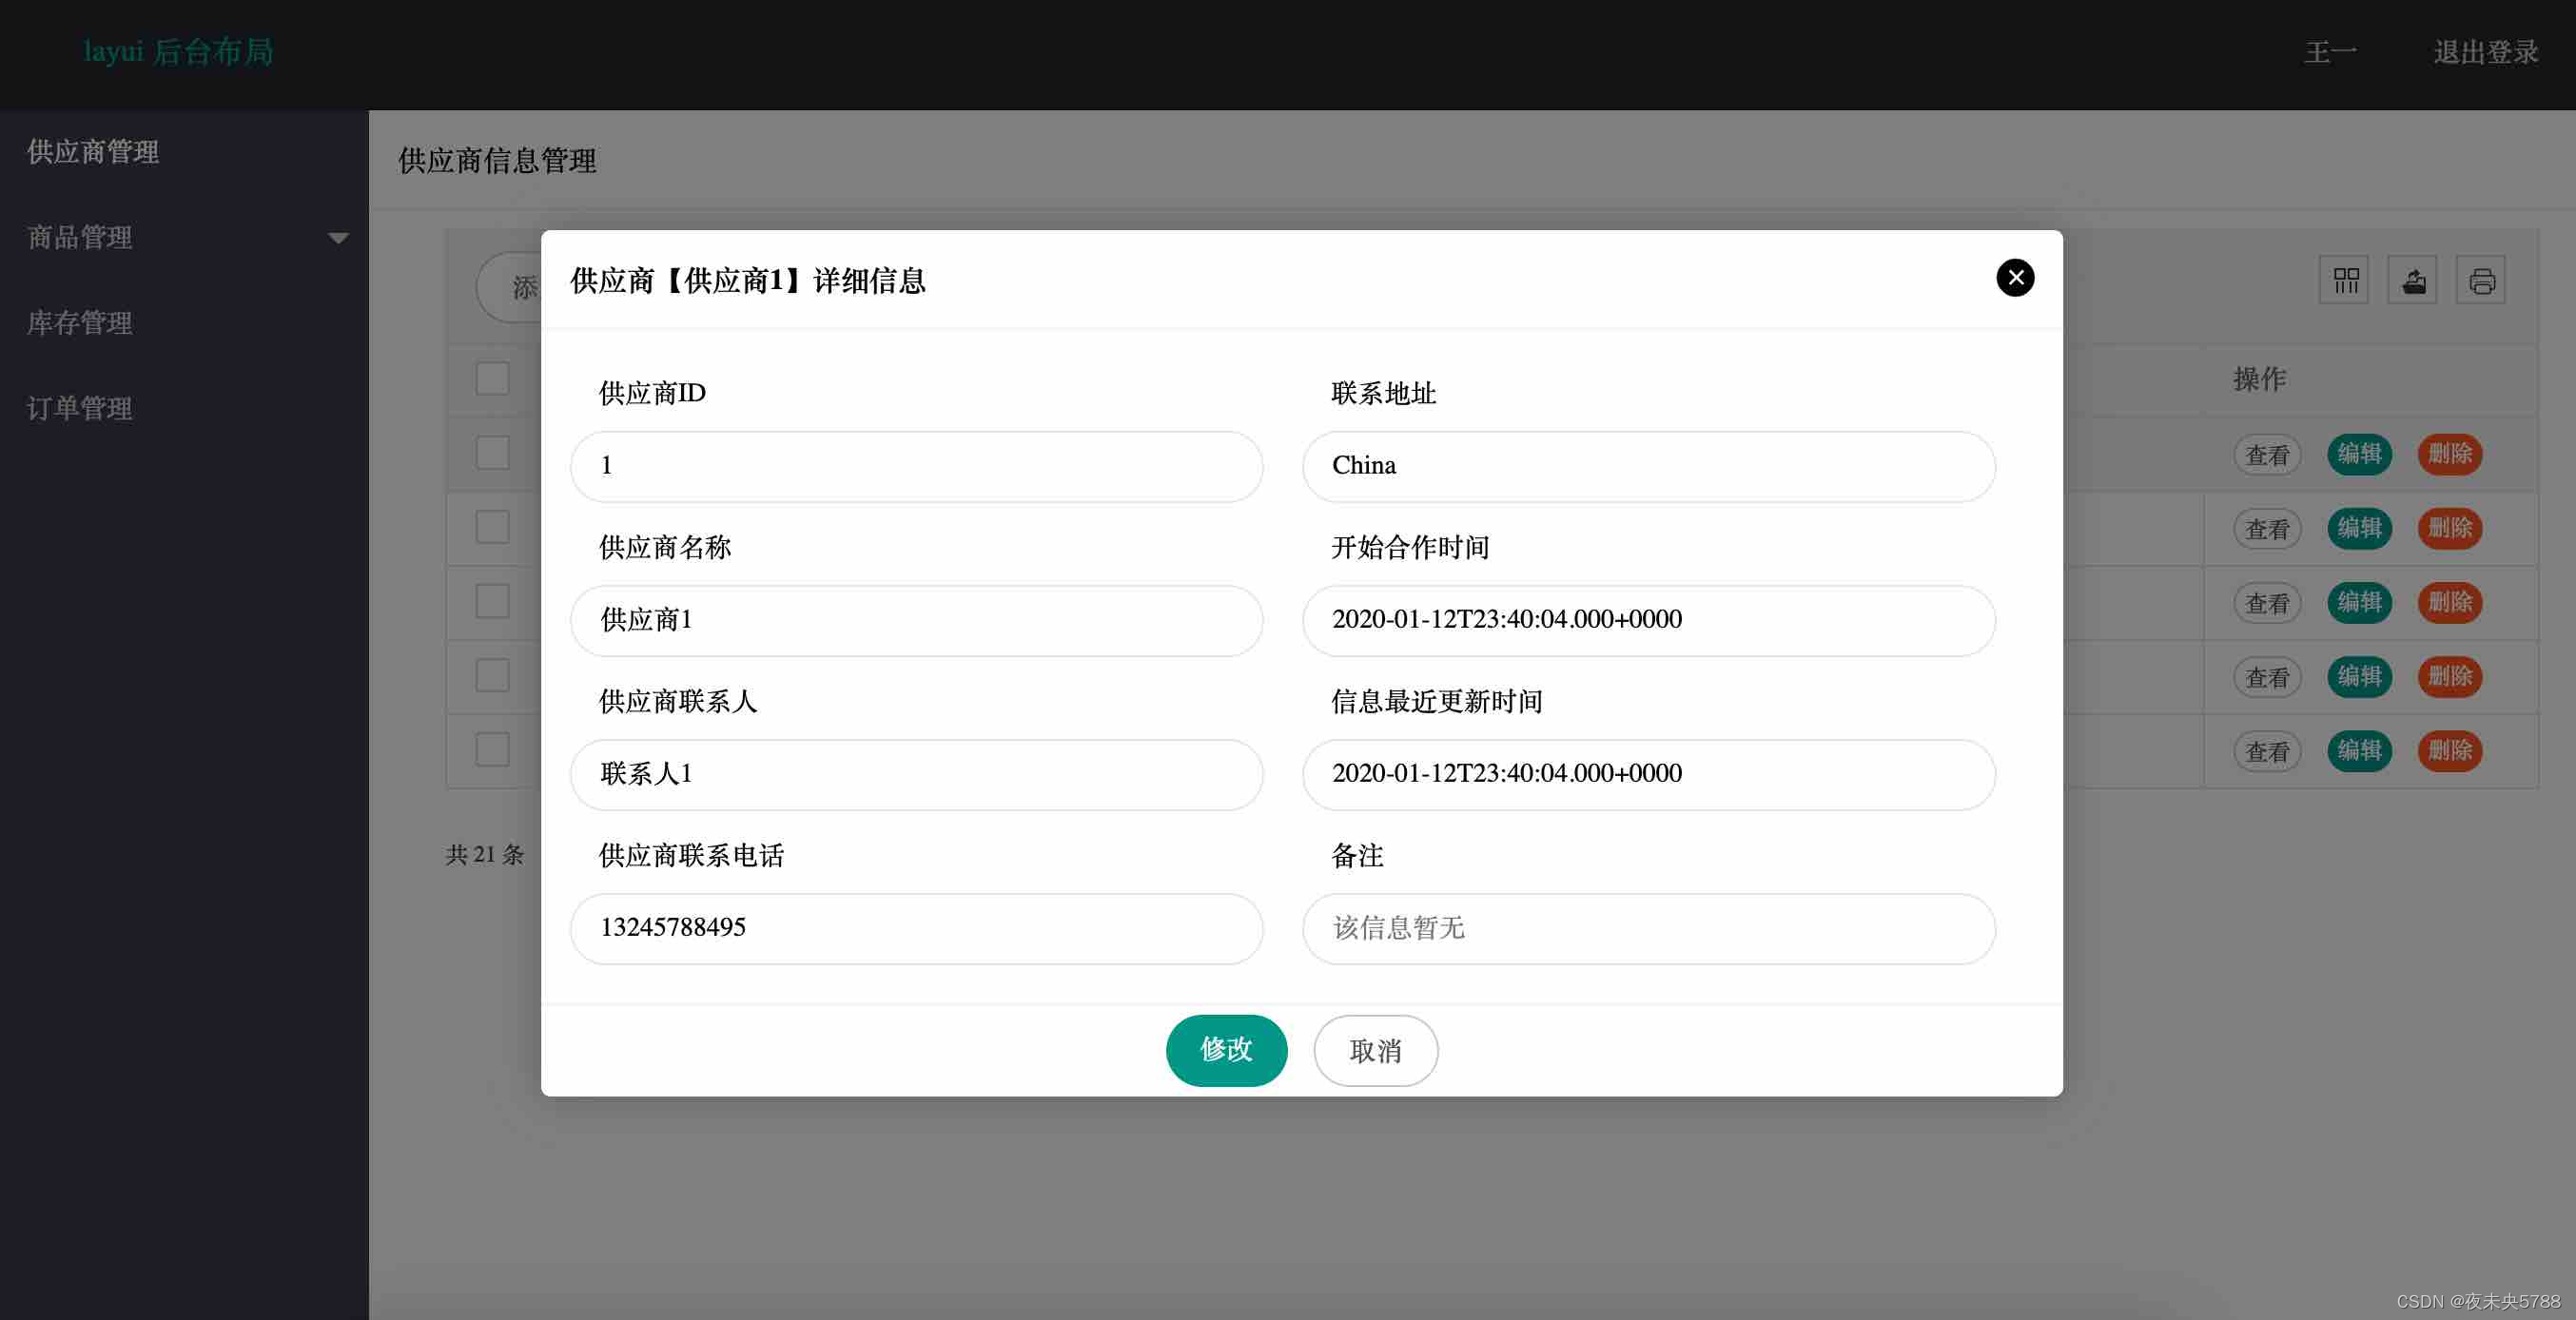Click the table export icon
The height and width of the screenshot is (1320, 2576).
click(x=2413, y=281)
